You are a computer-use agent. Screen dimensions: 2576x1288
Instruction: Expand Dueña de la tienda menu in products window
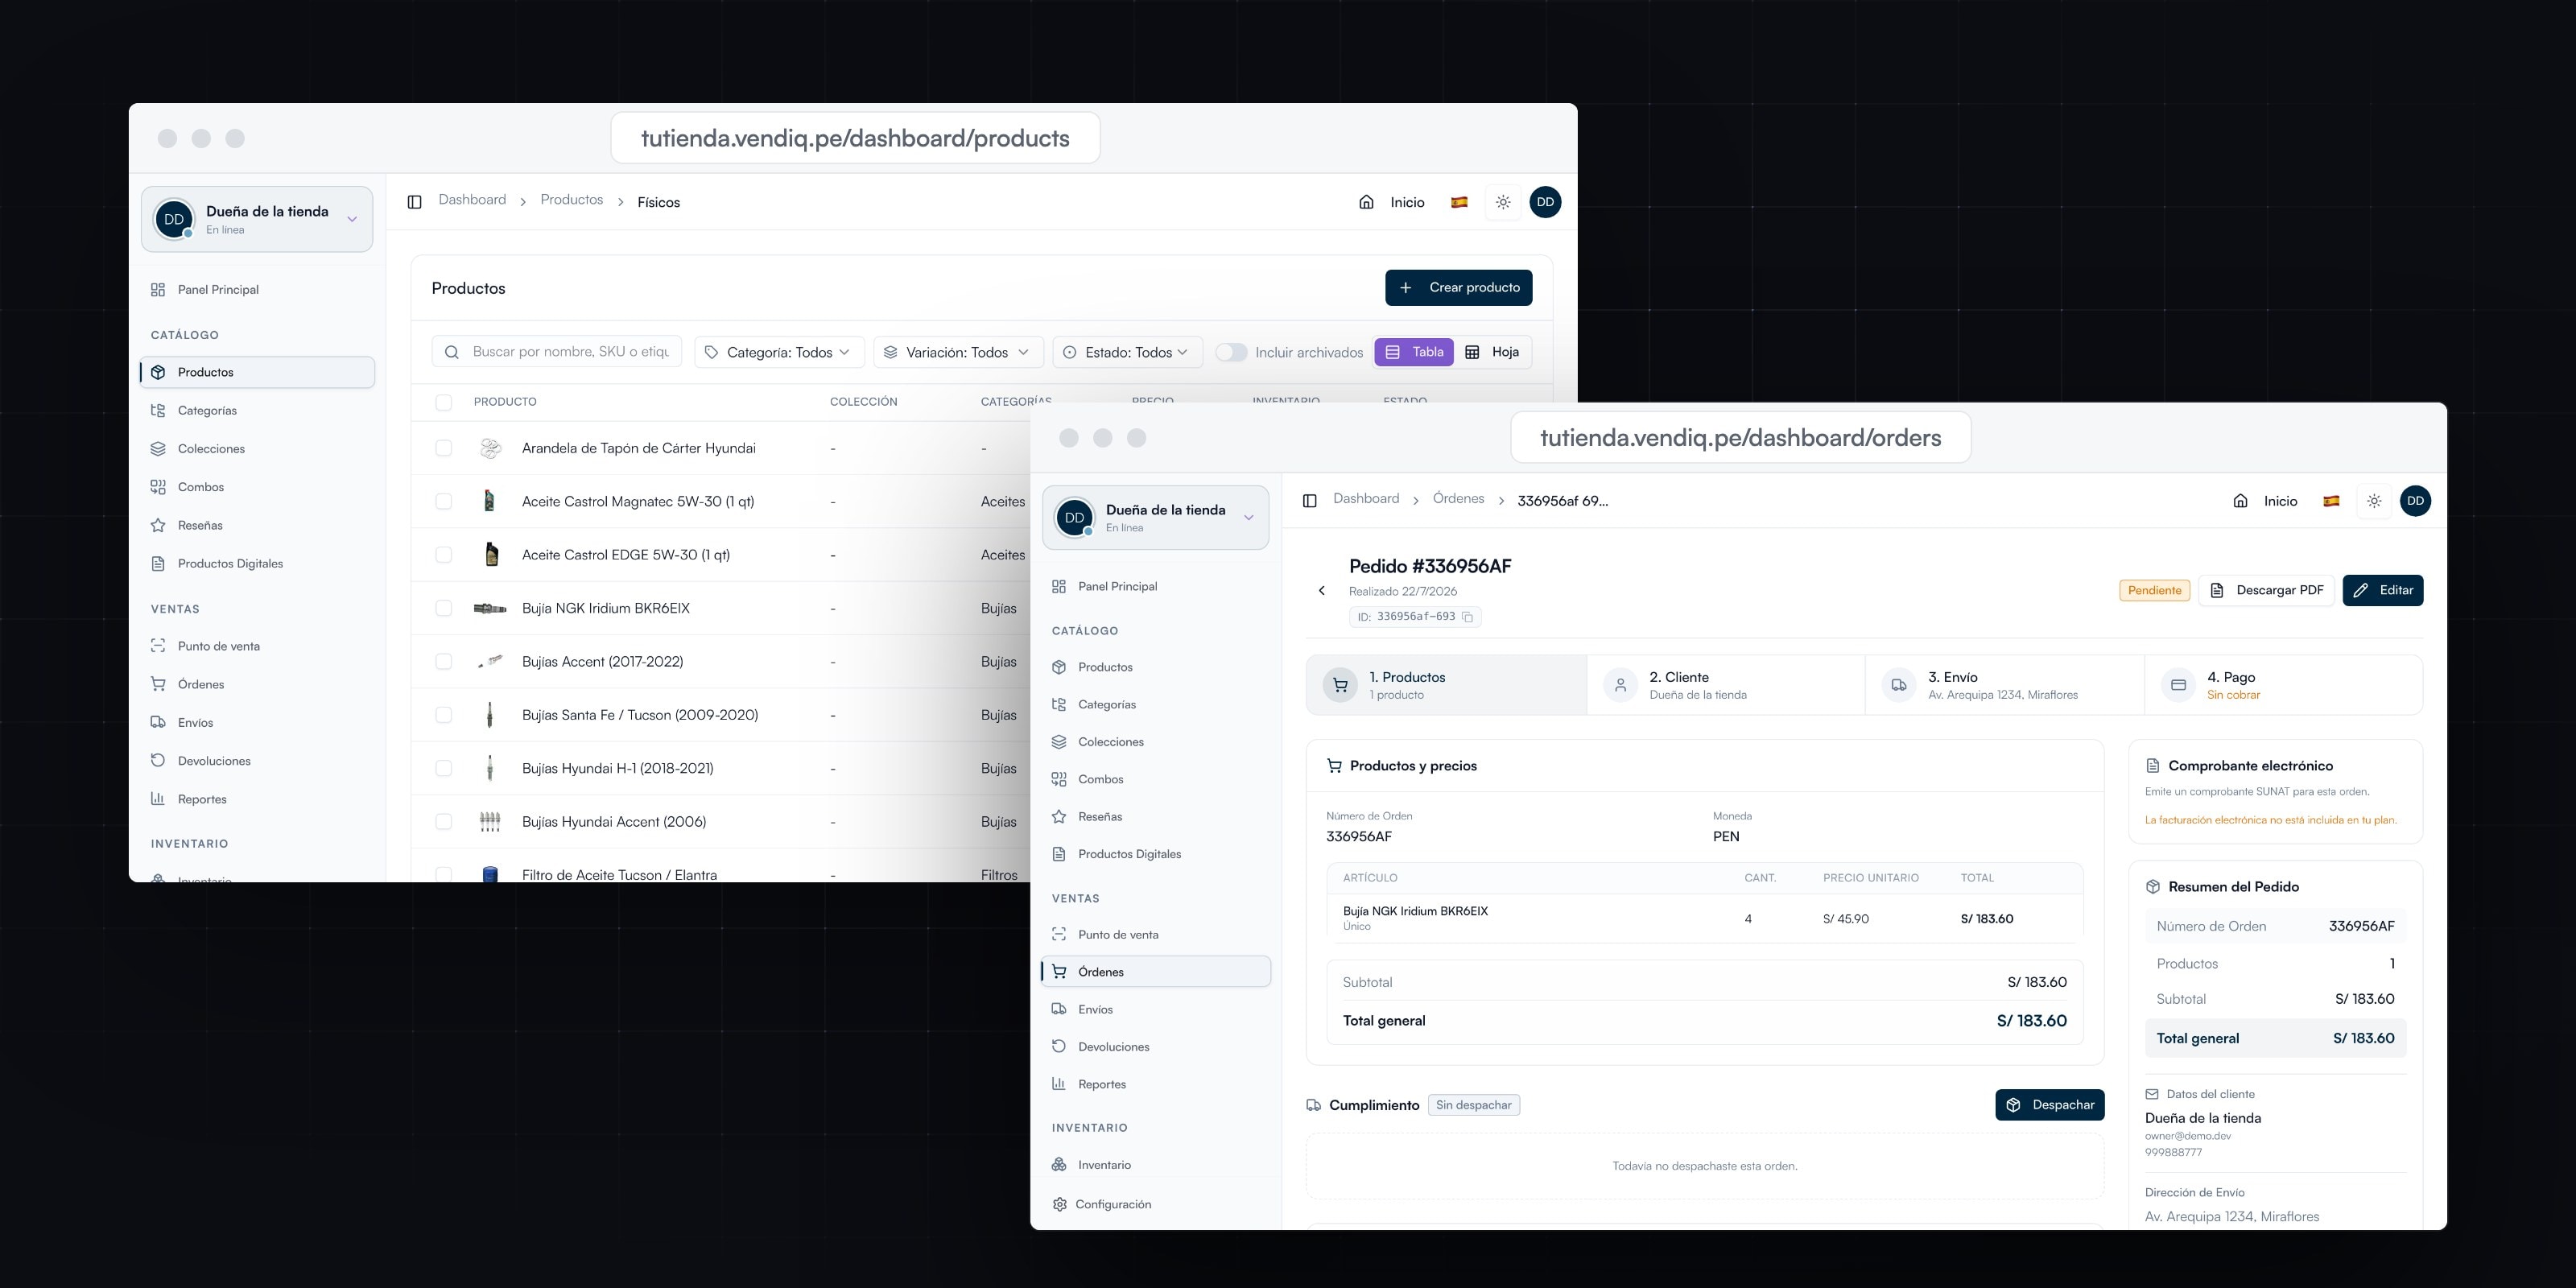click(x=257, y=219)
